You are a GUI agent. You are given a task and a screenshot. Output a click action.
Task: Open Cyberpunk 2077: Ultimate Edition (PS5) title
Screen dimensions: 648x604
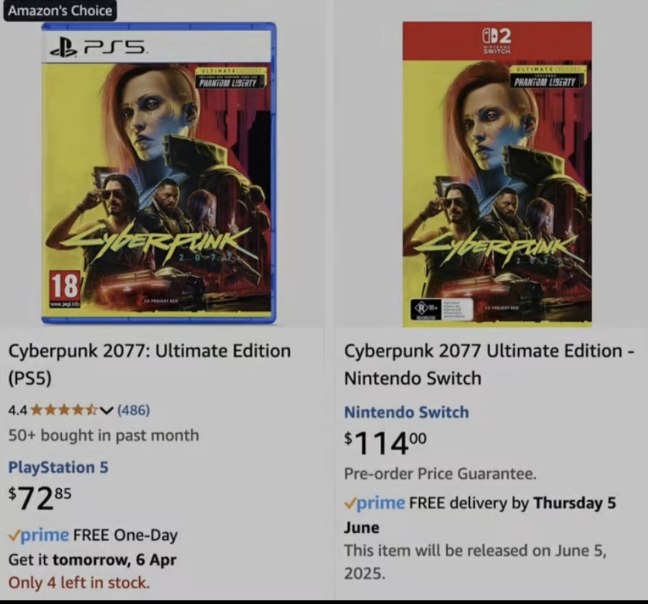(150, 364)
